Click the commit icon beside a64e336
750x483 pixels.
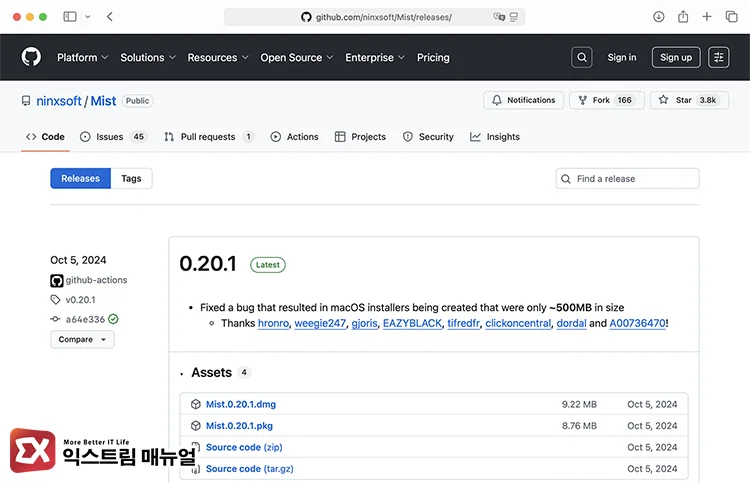(x=55, y=319)
